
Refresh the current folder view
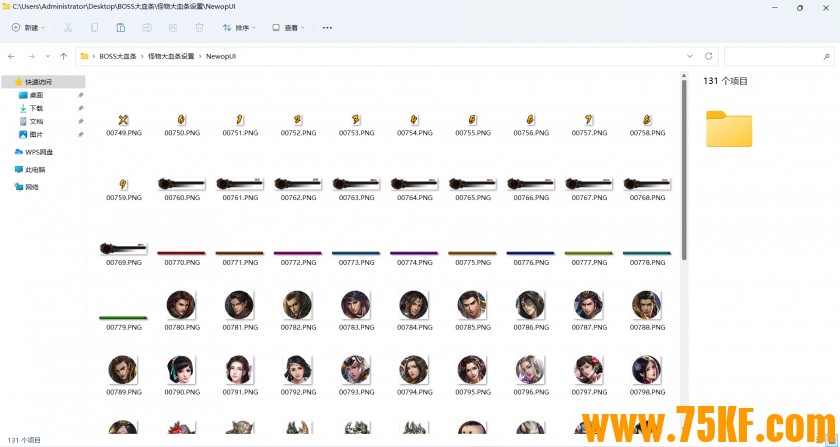(x=708, y=56)
